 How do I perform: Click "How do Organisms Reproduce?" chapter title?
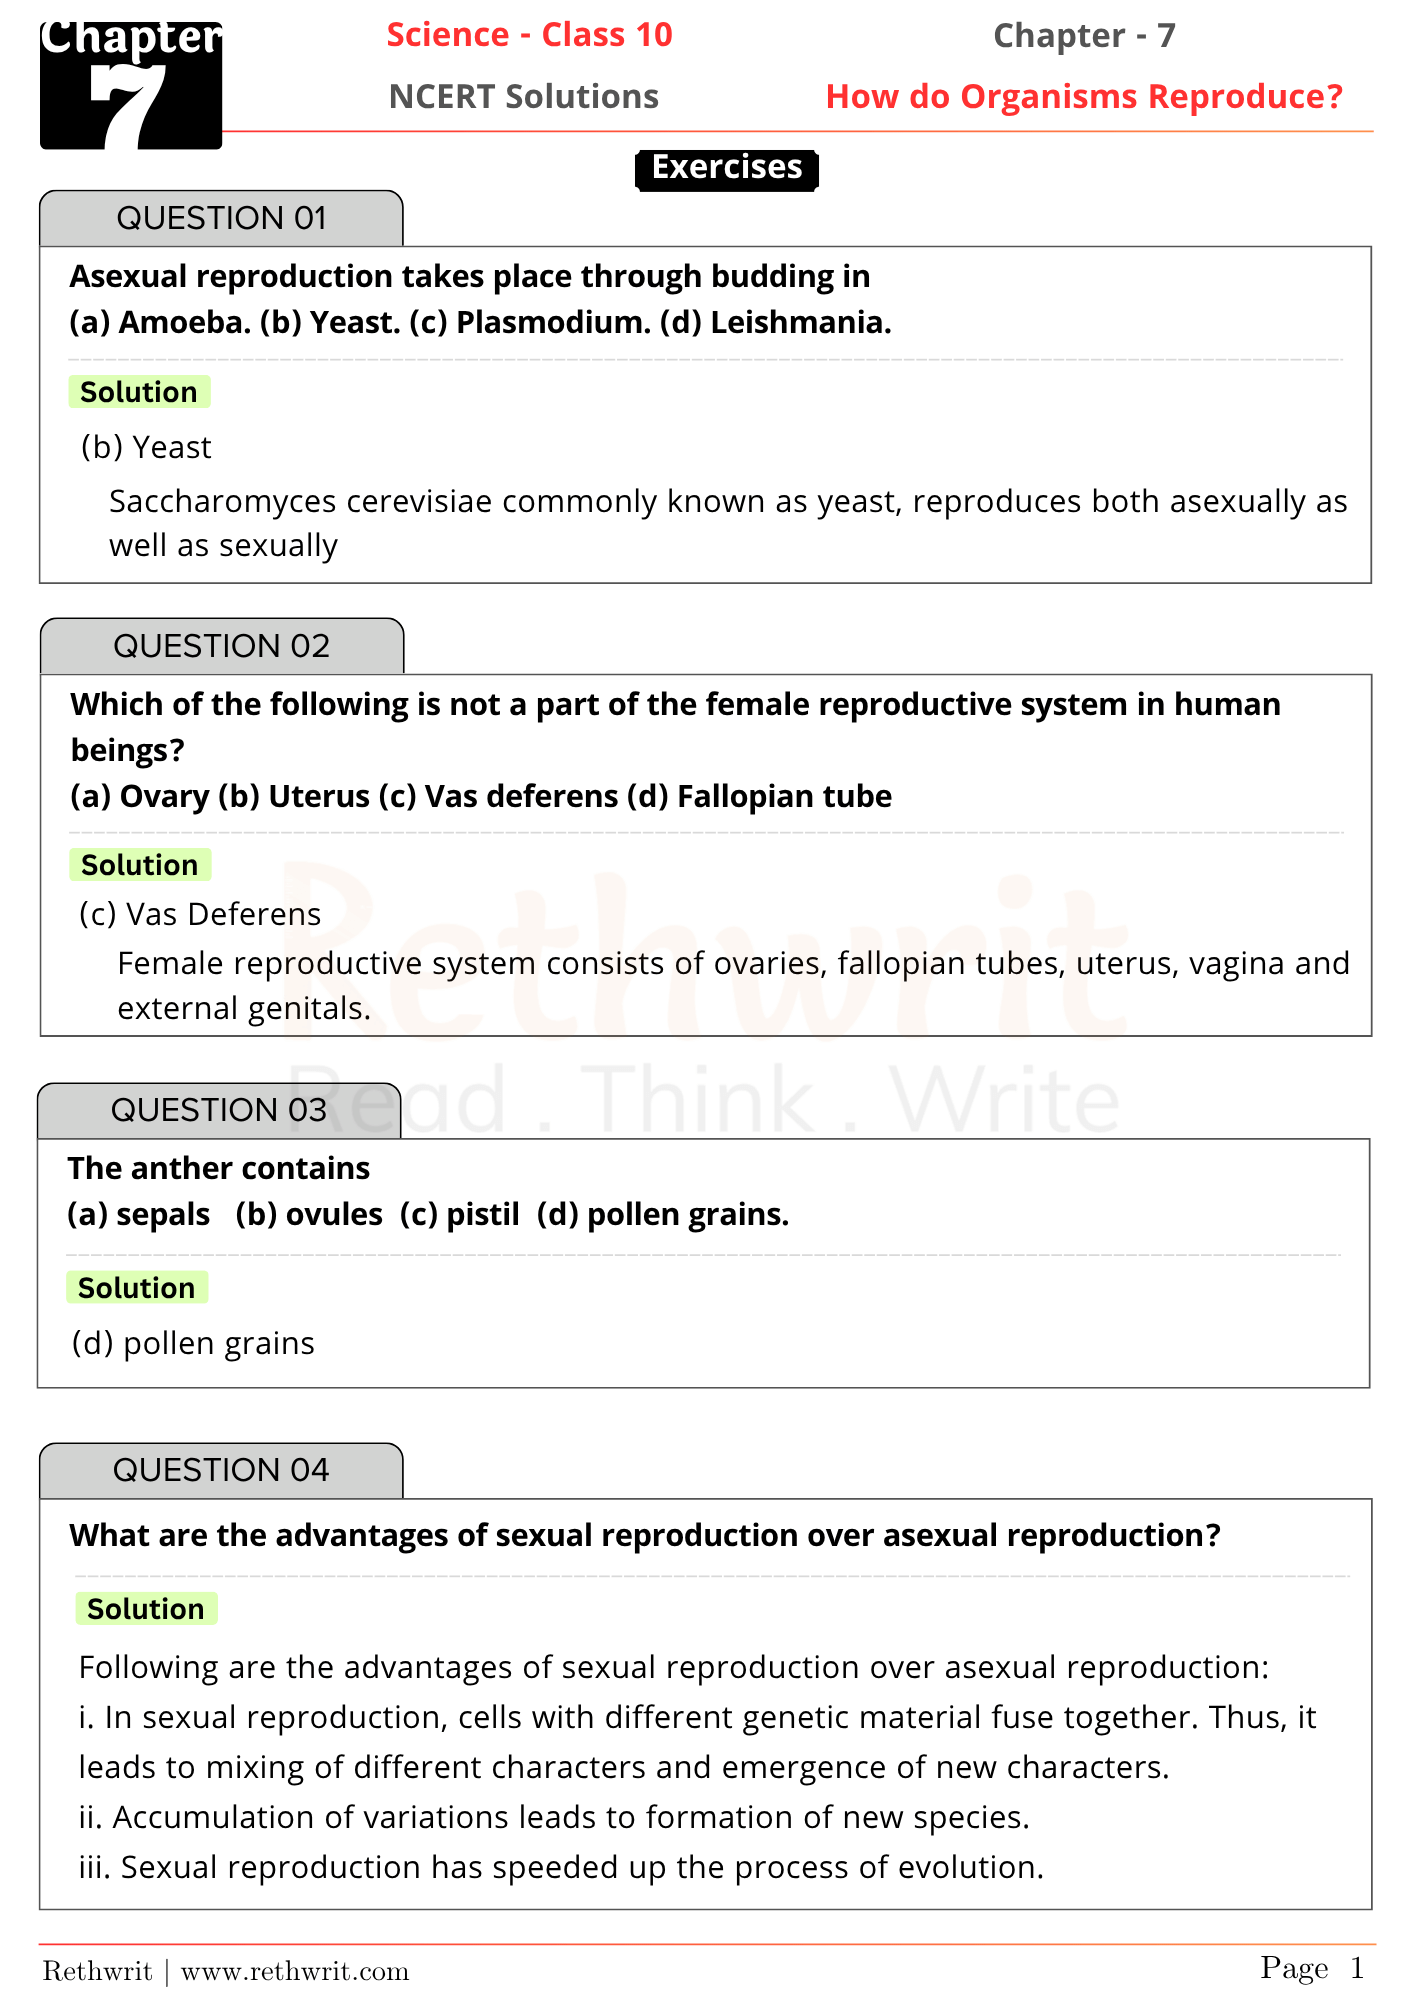point(1084,97)
